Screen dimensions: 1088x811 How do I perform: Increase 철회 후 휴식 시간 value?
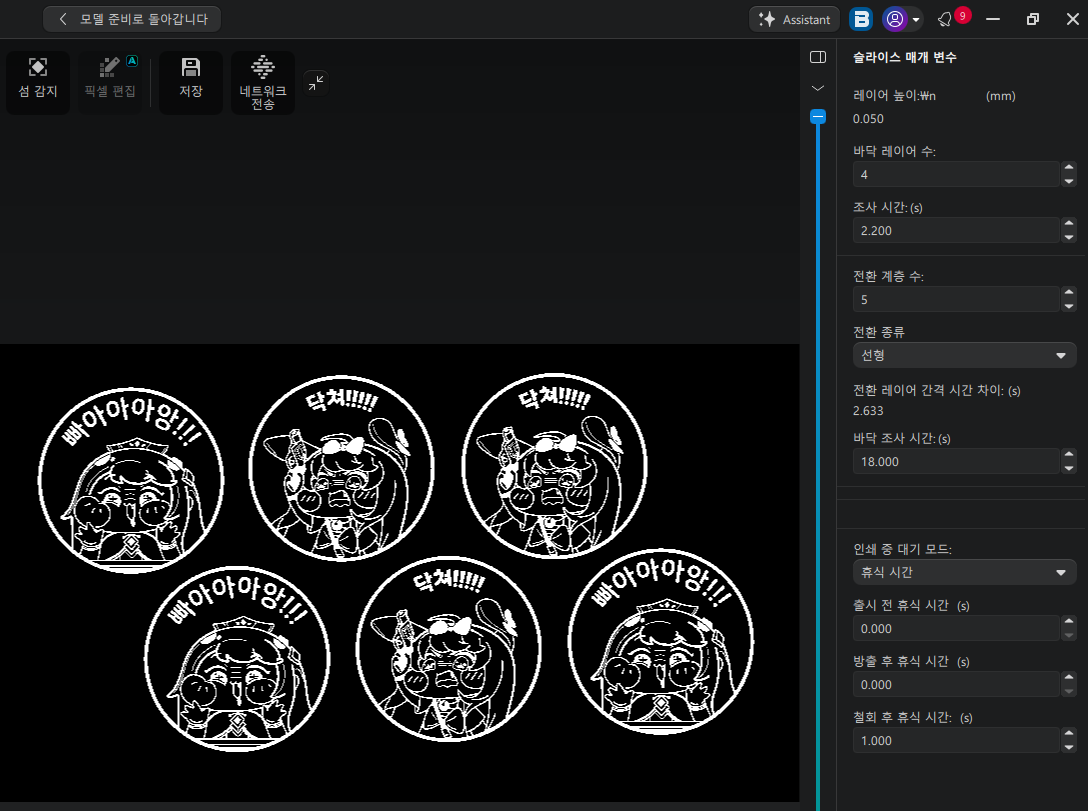(x=1069, y=734)
